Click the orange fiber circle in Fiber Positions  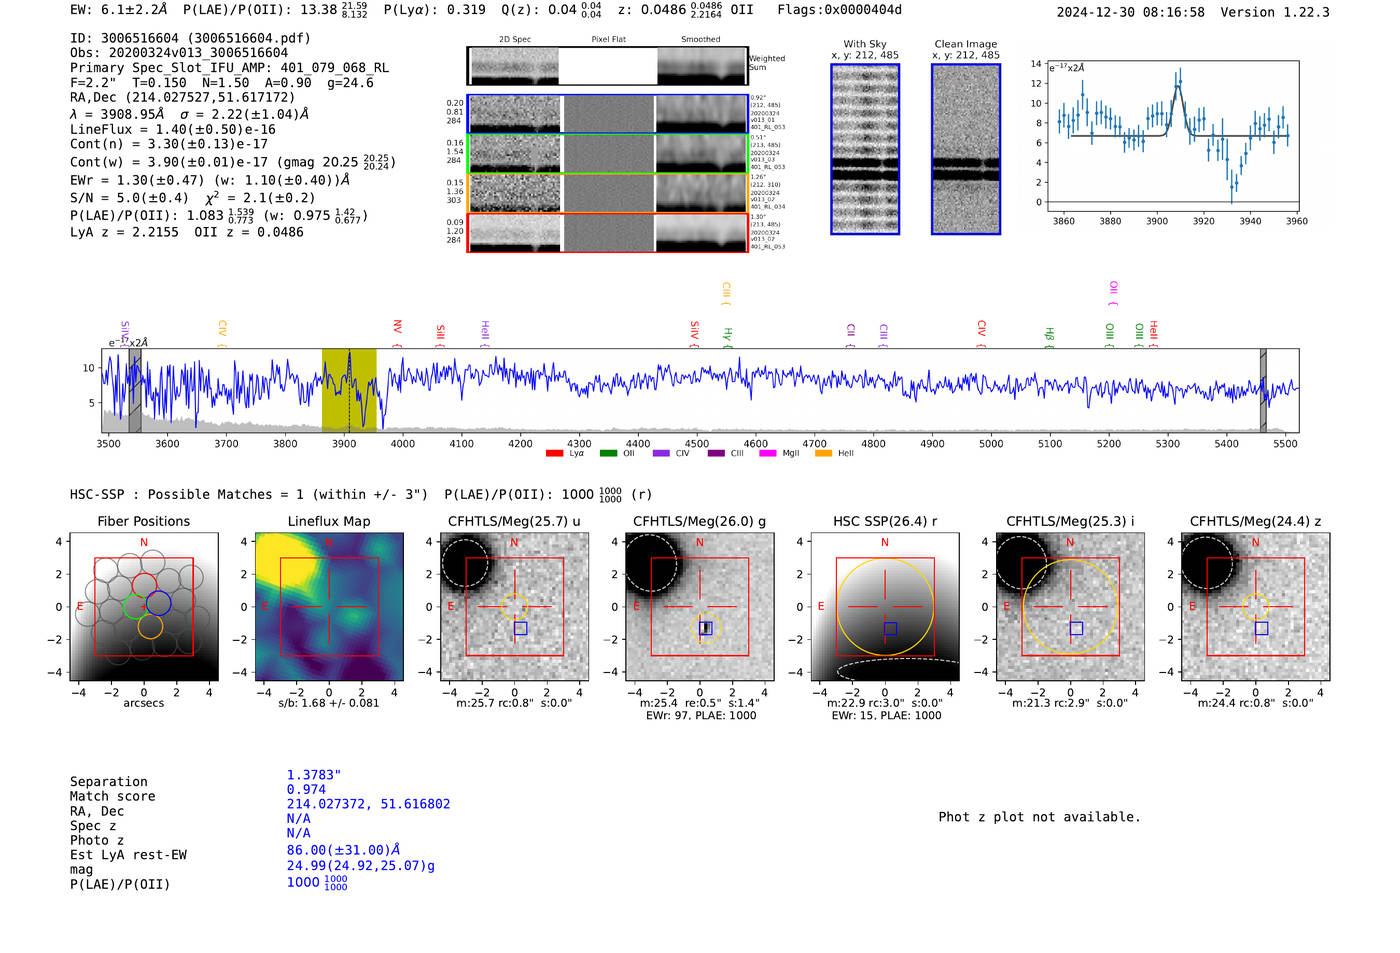pos(150,626)
